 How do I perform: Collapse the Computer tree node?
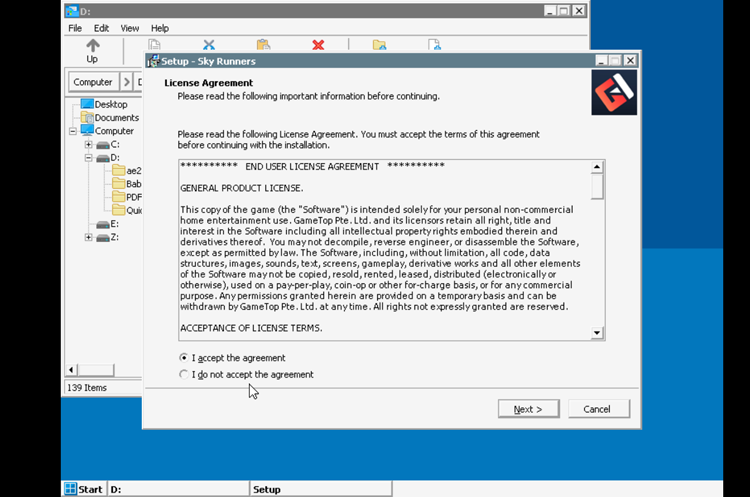[x=73, y=131]
